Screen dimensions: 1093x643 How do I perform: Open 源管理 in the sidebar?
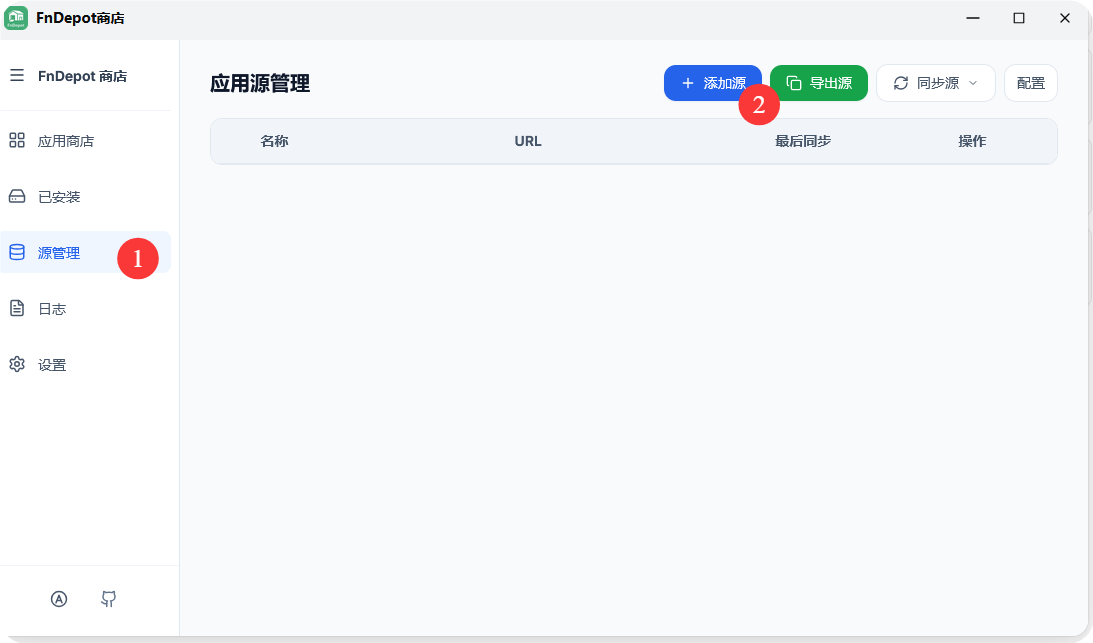click(x=58, y=252)
